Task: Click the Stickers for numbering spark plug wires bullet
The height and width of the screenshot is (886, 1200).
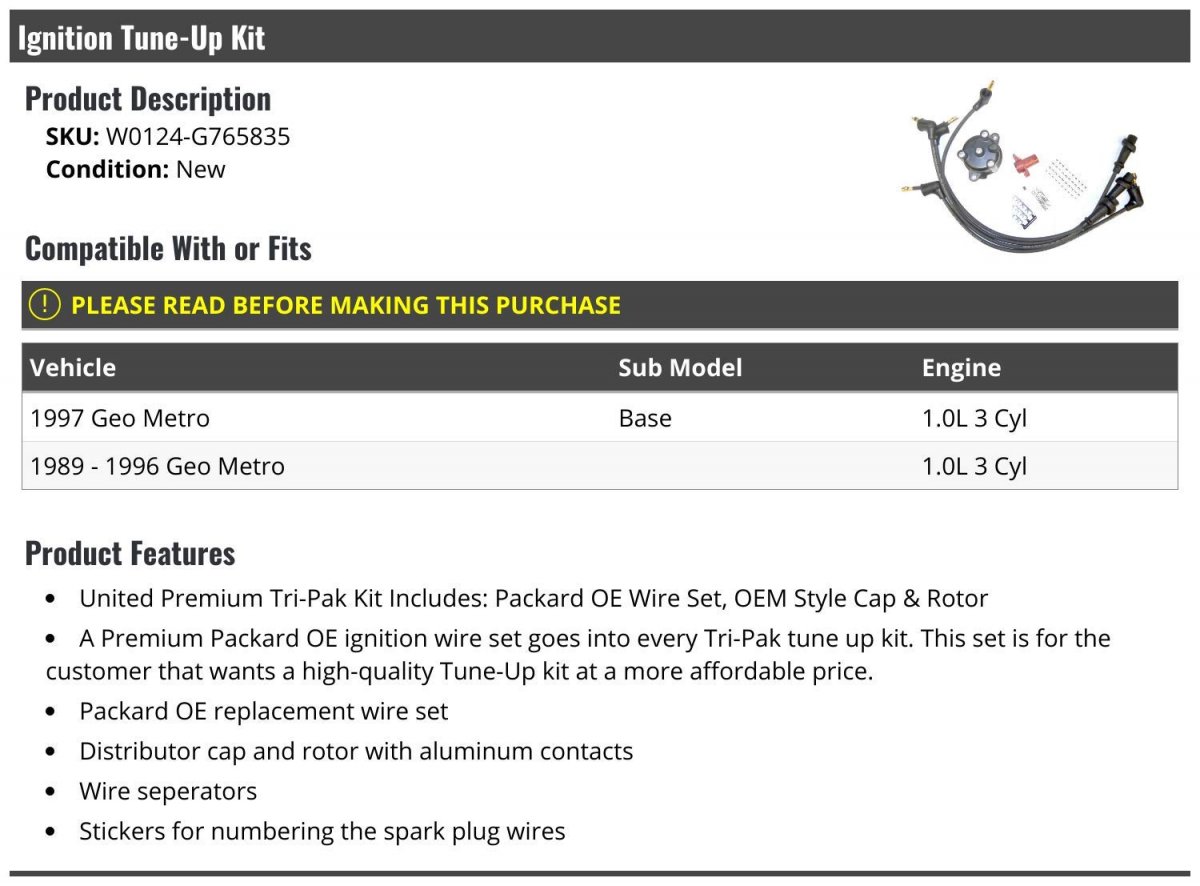Action: coord(322,831)
